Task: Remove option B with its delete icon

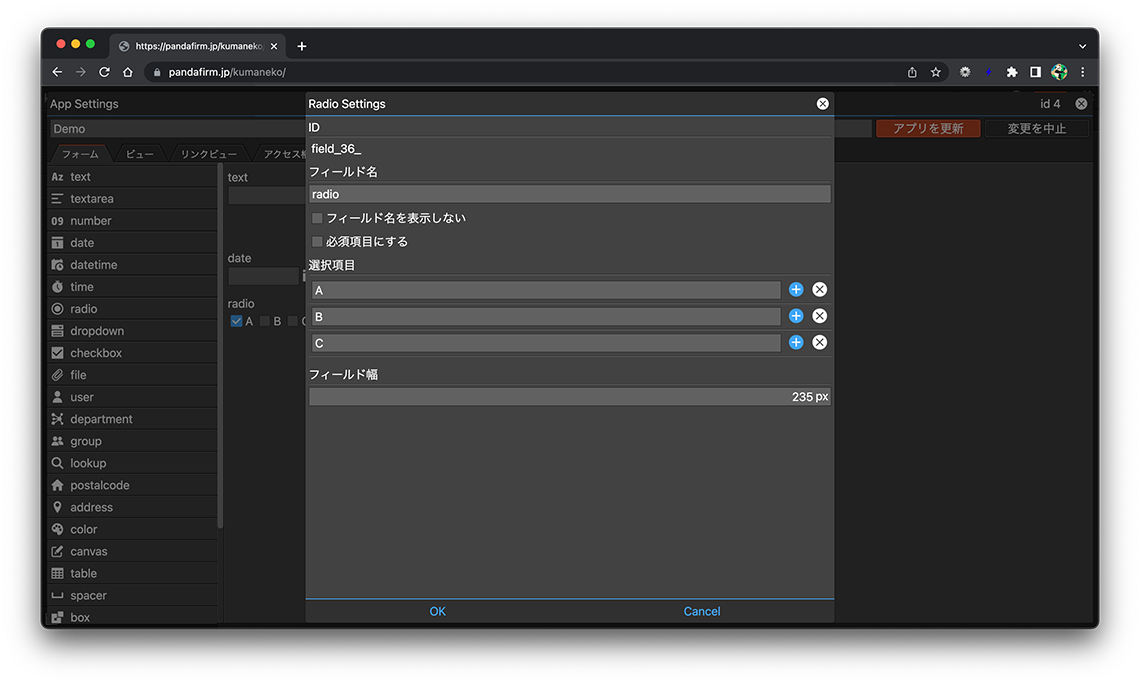Action: 819,316
